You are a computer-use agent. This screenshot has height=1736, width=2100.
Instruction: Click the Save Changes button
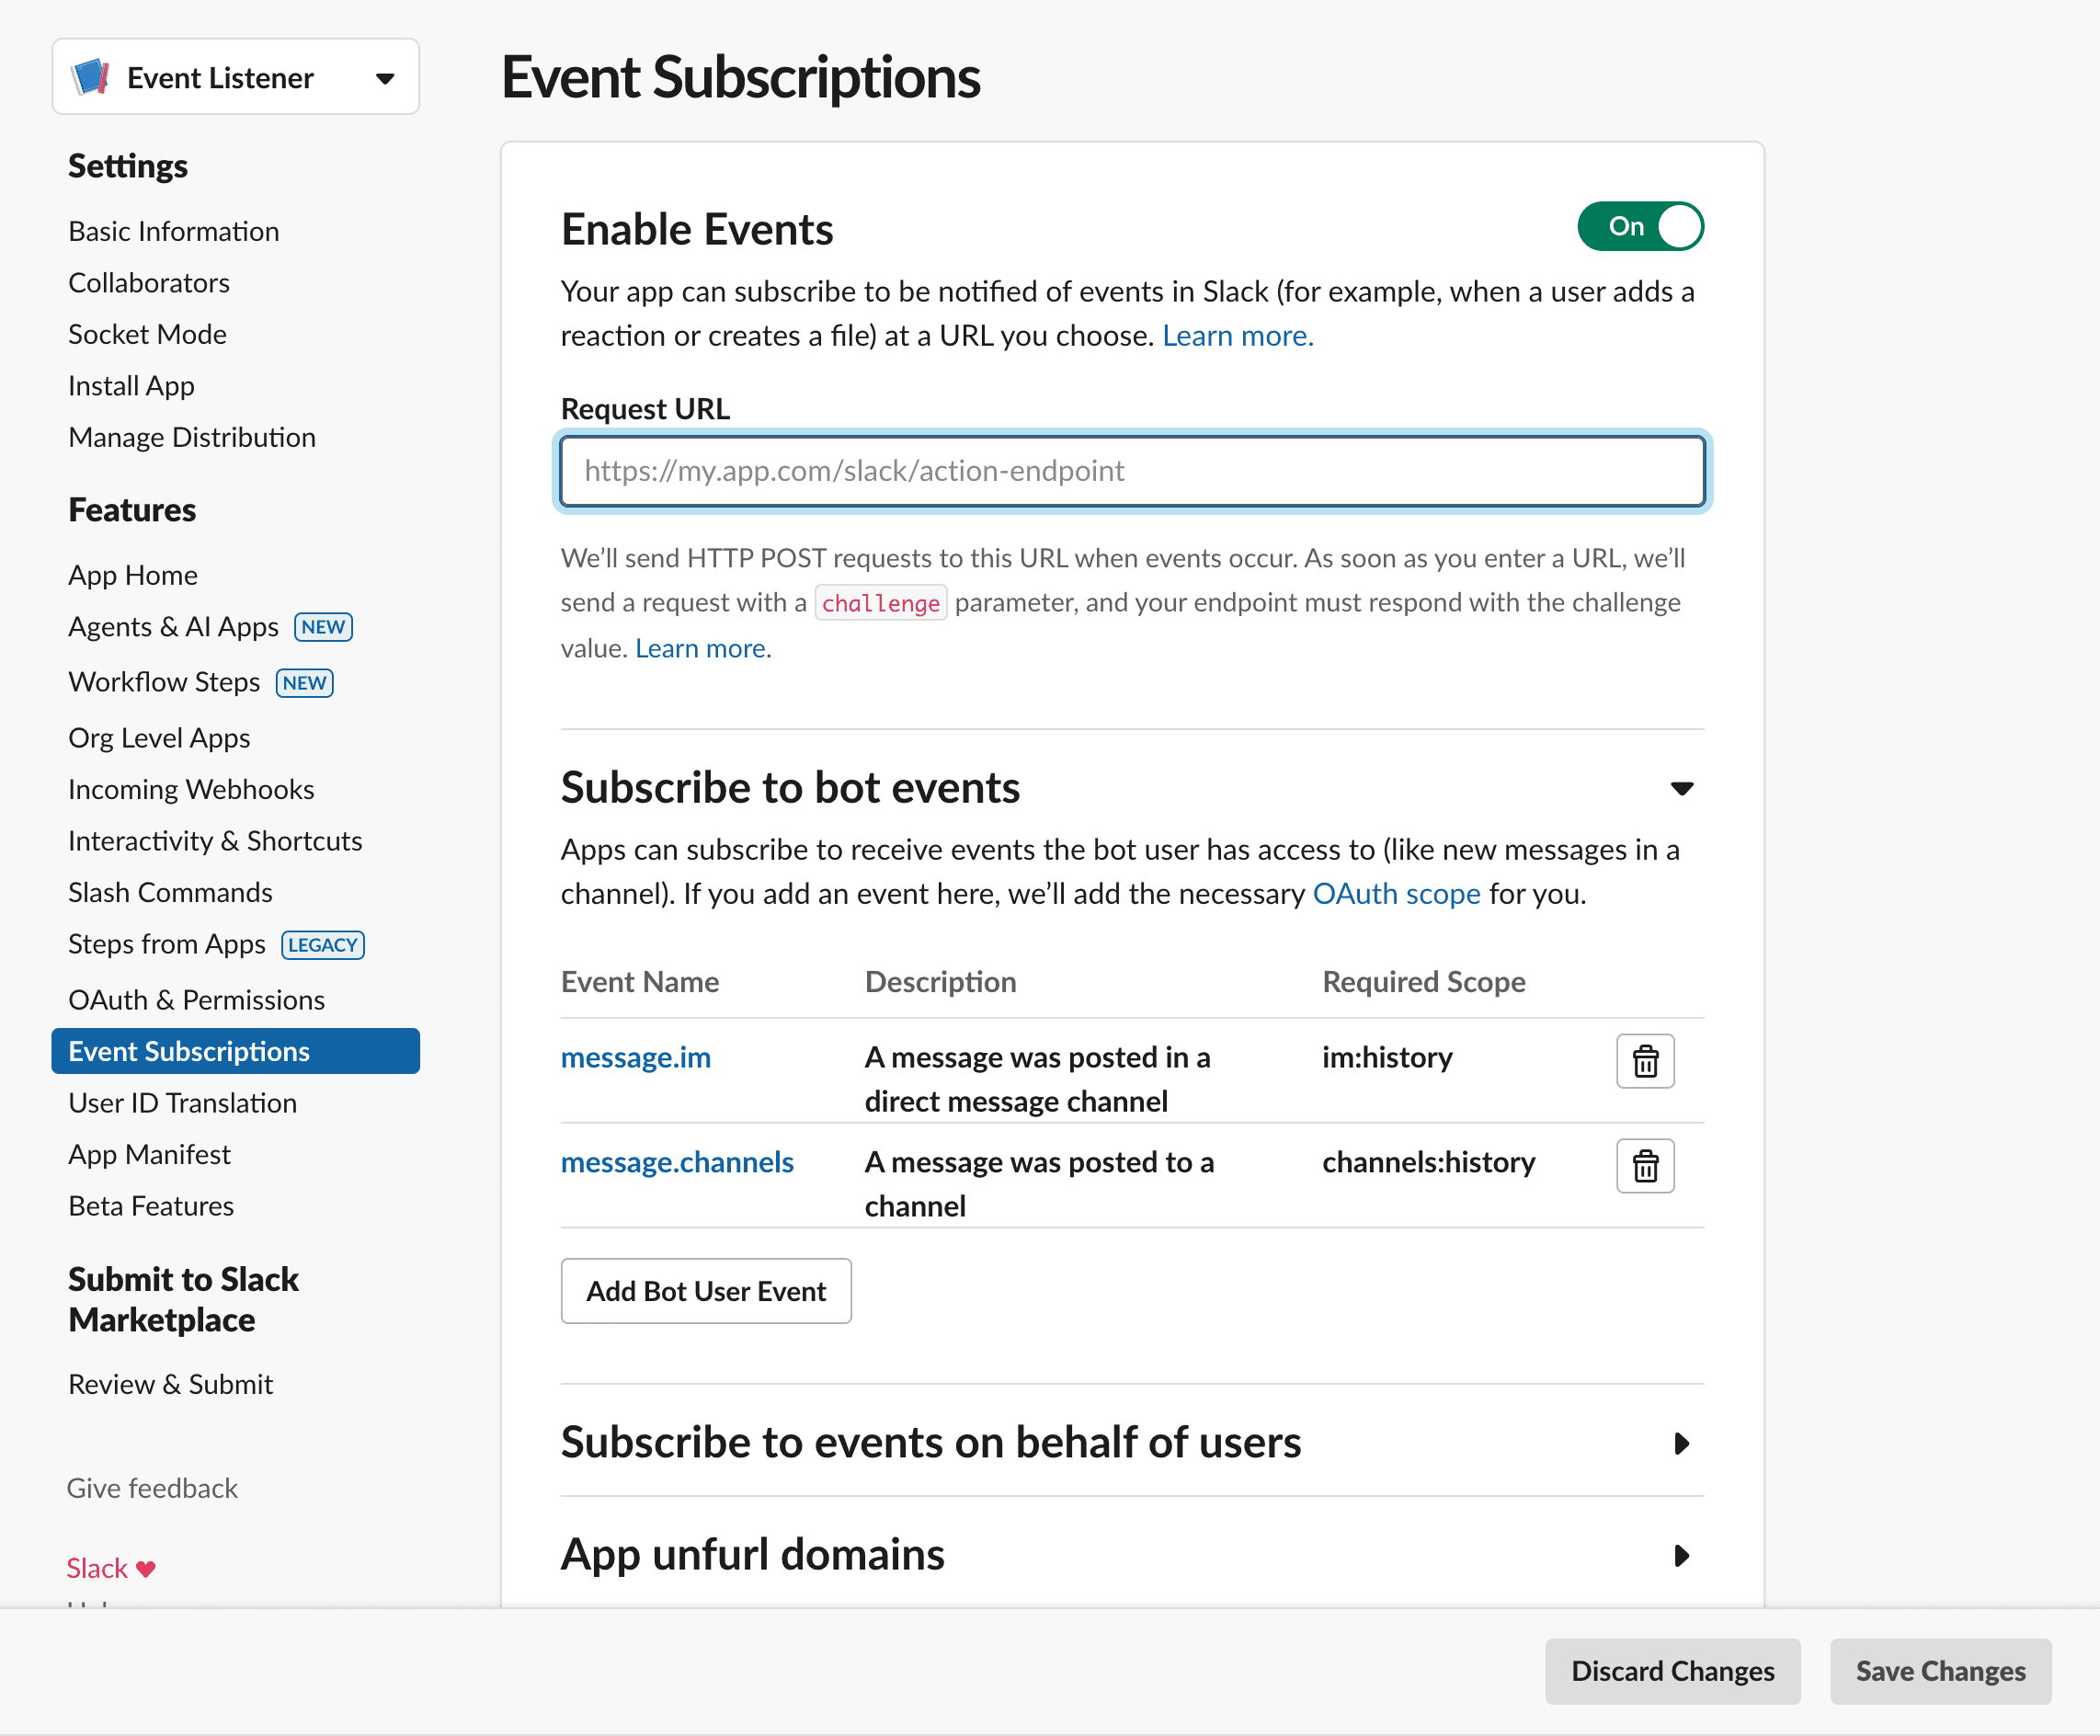(x=1940, y=1671)
